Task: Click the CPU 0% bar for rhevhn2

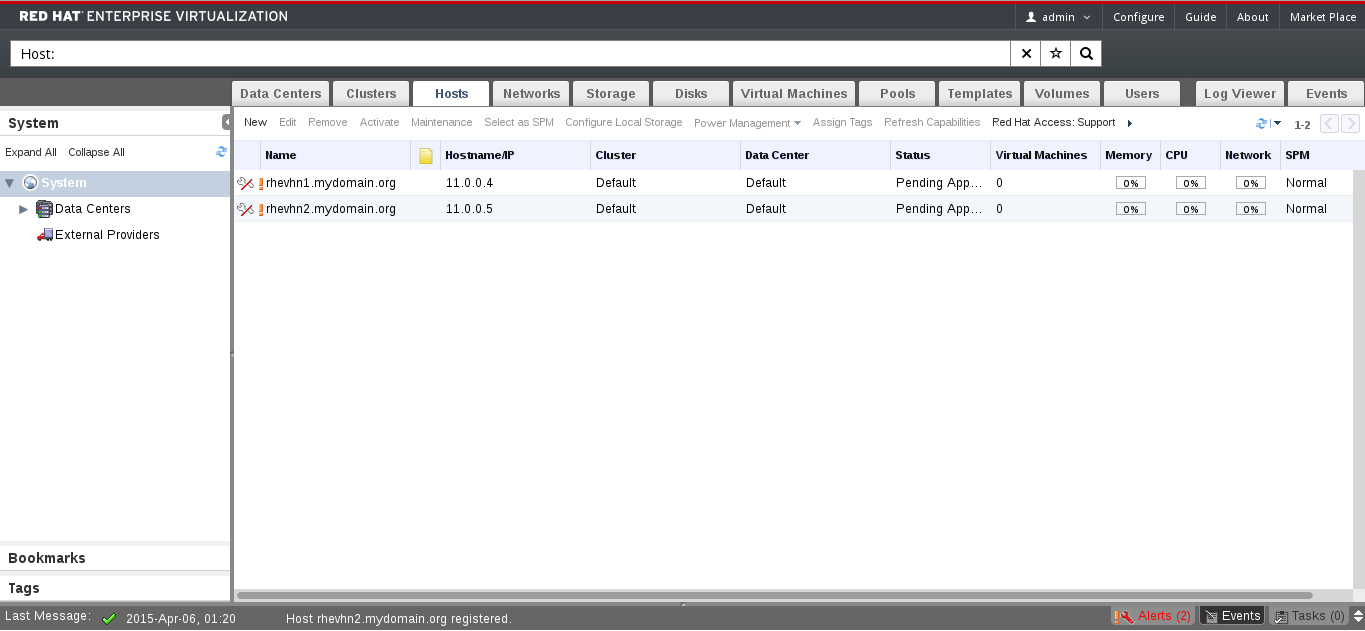Action: tap(1190, 209)
